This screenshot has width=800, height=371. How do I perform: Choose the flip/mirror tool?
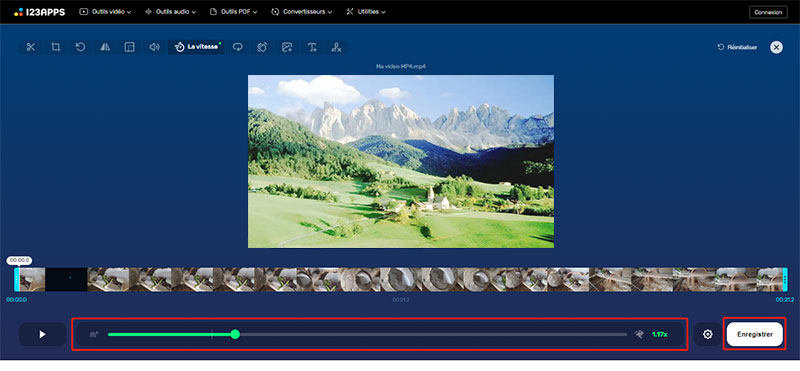pyautogui.click(x=105, y=47)
